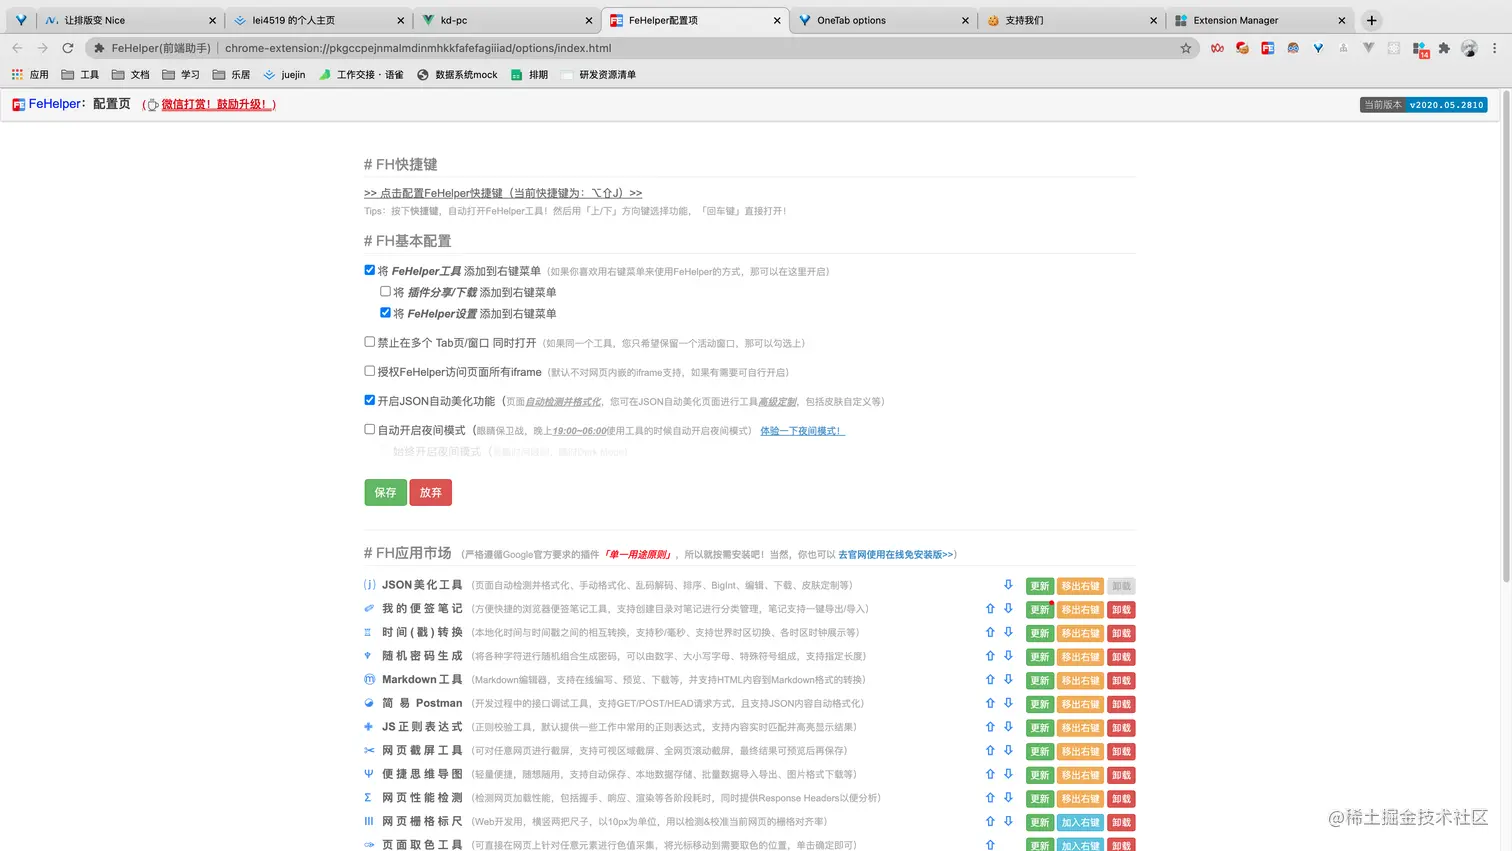The image size is (1512, 851).
Task: Open the 文档 bookmarks folder
Action: [x=131, y=75]
